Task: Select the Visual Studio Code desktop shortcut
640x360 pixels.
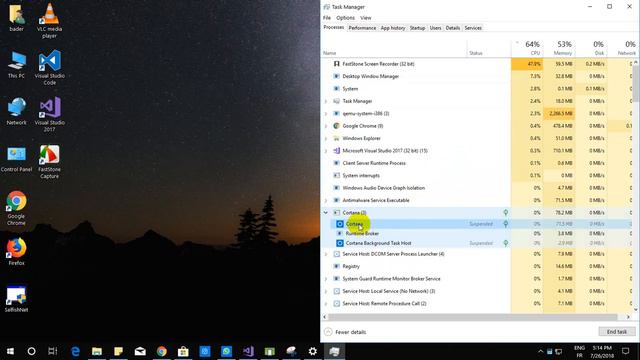Action: click(x=49, y=68)
